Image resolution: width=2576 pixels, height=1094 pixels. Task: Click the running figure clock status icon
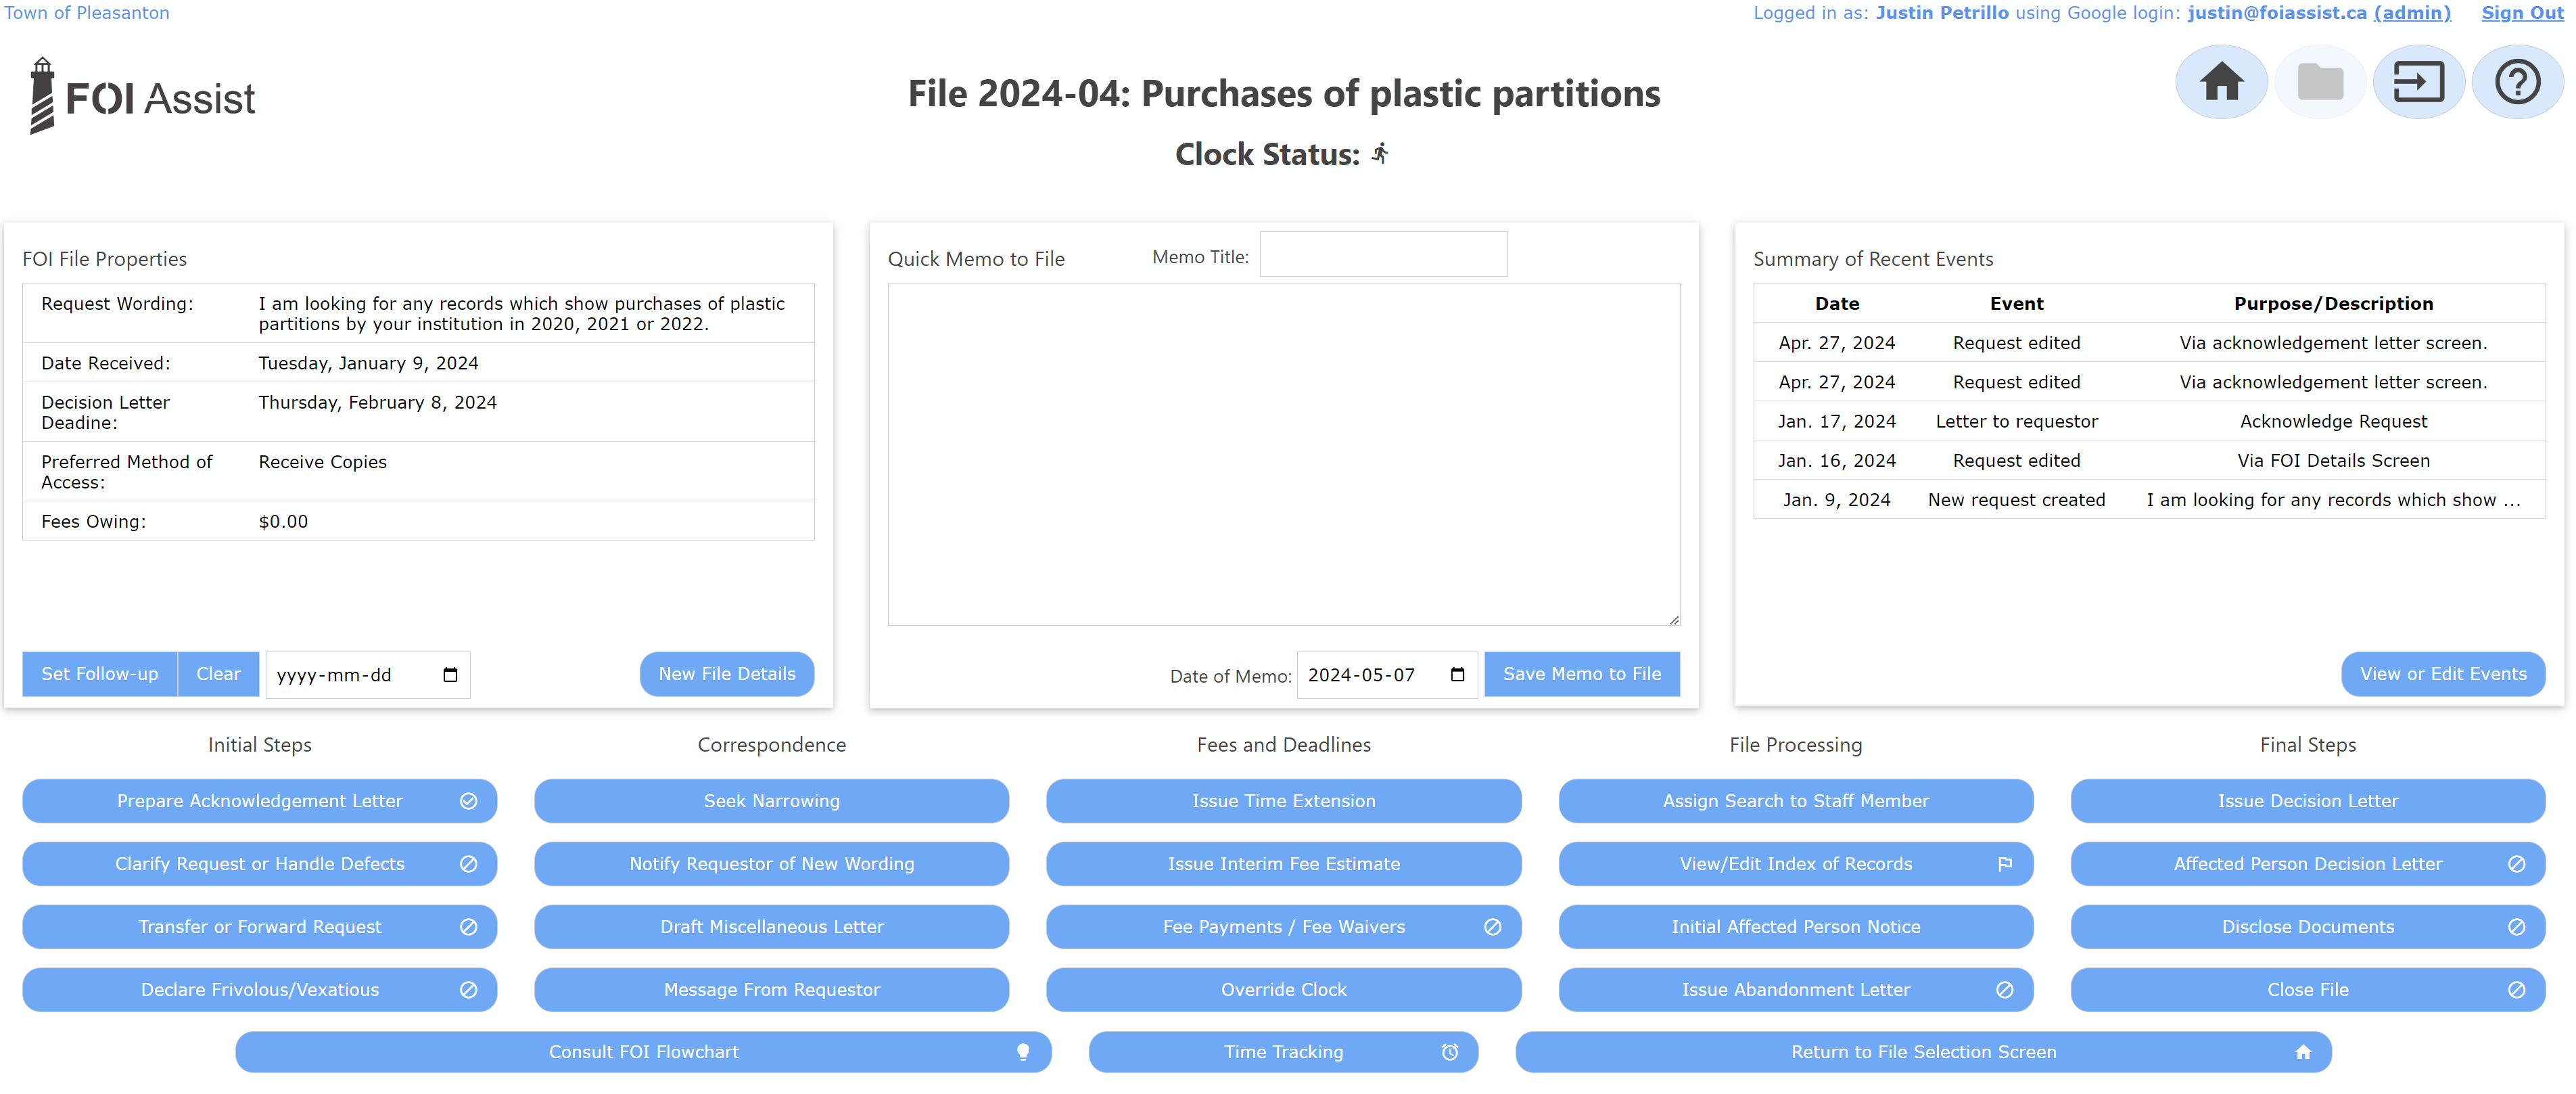[x=1380, y=154]
